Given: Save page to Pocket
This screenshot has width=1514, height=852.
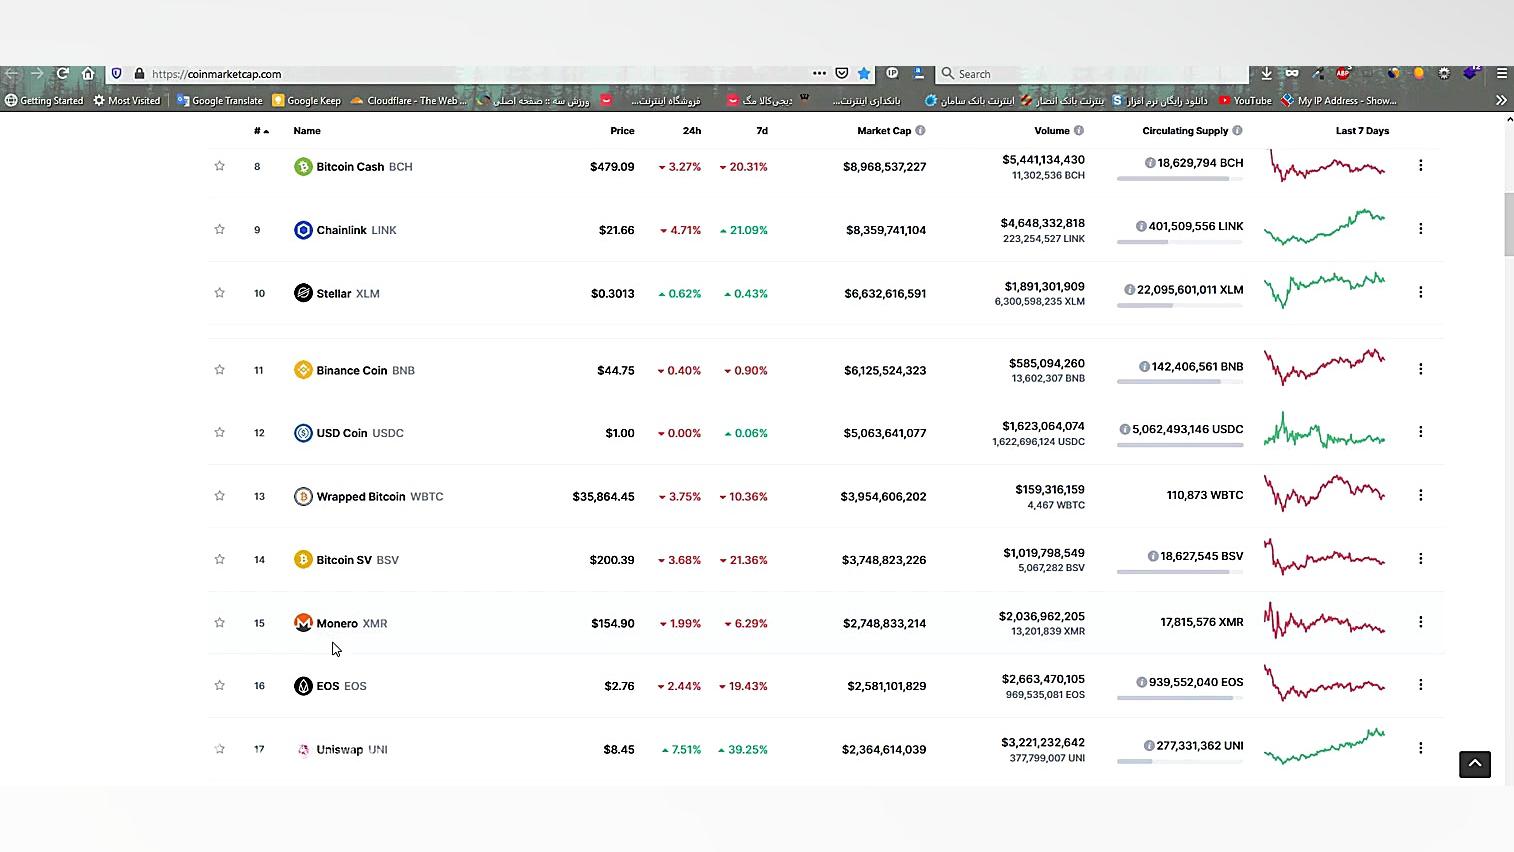Looking at the screenshot, I should (842, 73).
